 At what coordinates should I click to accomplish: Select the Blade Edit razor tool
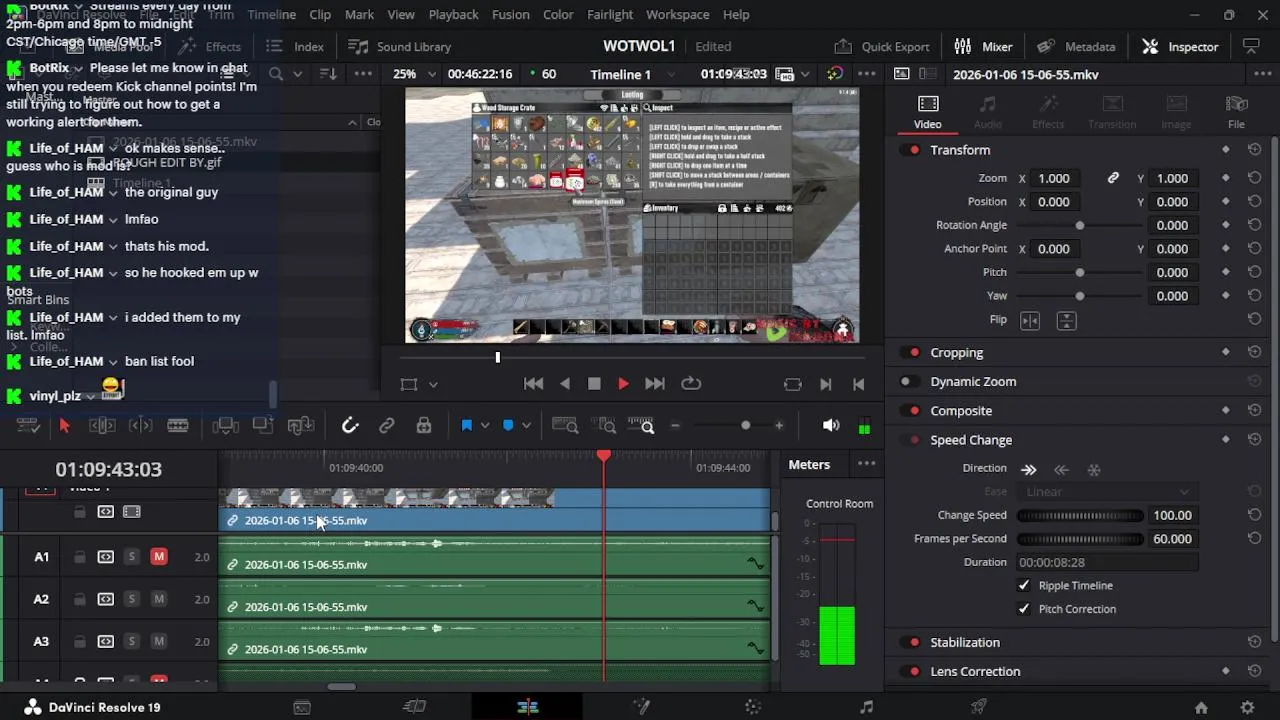tap(178, 426)
